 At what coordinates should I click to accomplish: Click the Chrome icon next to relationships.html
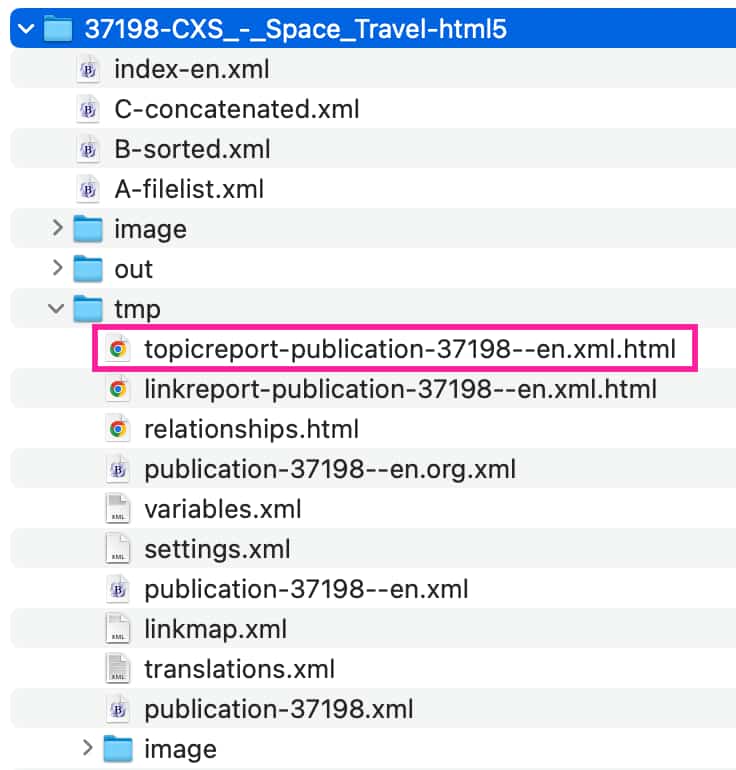click(118, 429)
